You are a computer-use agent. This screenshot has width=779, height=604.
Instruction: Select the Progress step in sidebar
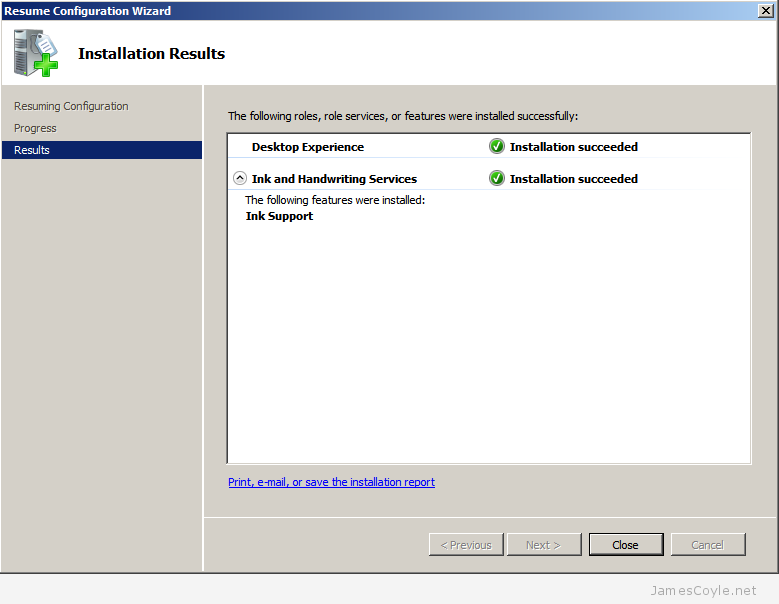[x=35, y=128]
